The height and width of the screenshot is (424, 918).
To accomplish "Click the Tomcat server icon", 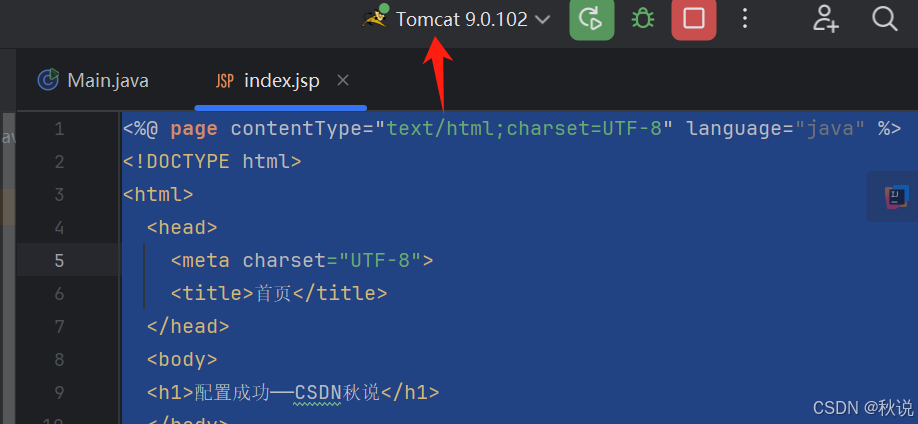I will tap(375, 18).
